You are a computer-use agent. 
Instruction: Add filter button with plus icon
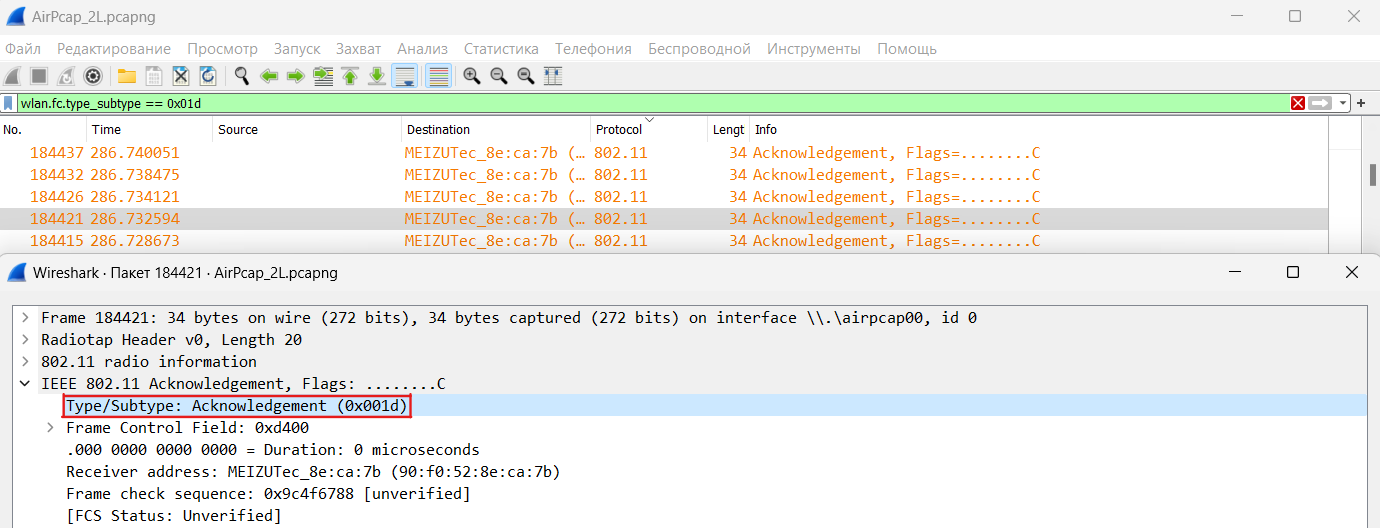(x=1361, y=103)
